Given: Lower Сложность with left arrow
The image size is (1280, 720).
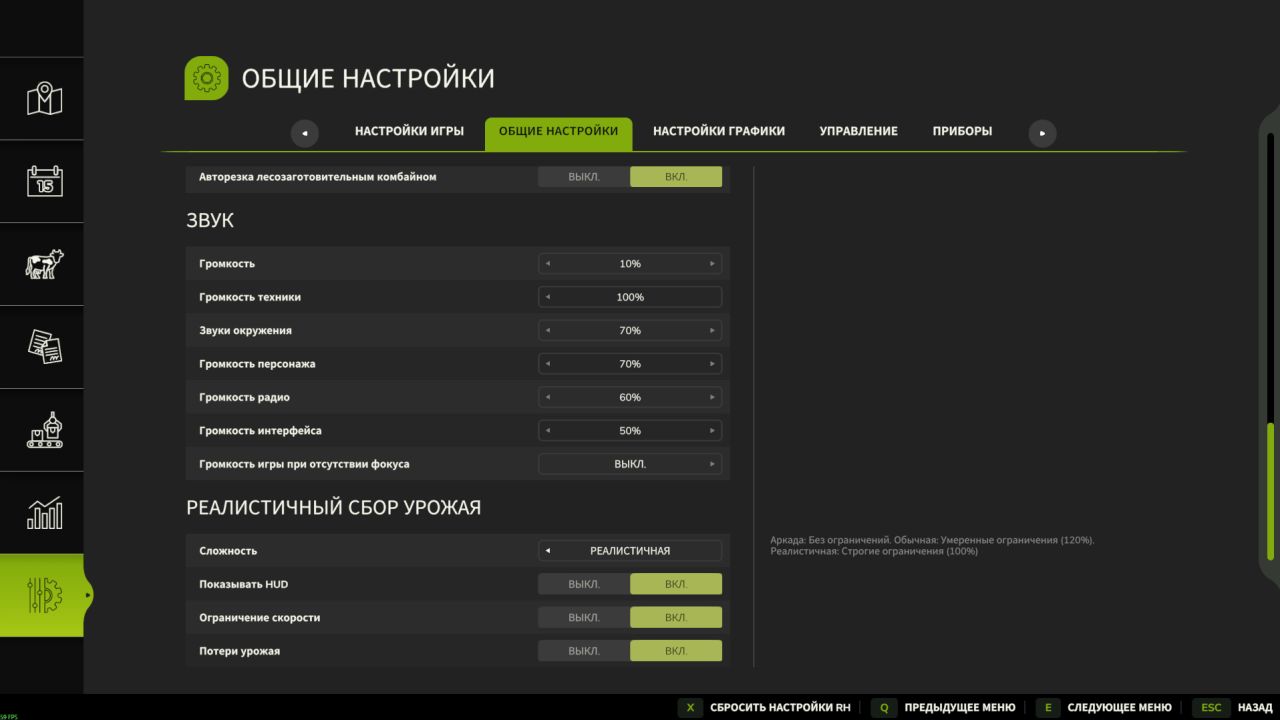Looking at the screenshot, I should [x=548, y=551].
